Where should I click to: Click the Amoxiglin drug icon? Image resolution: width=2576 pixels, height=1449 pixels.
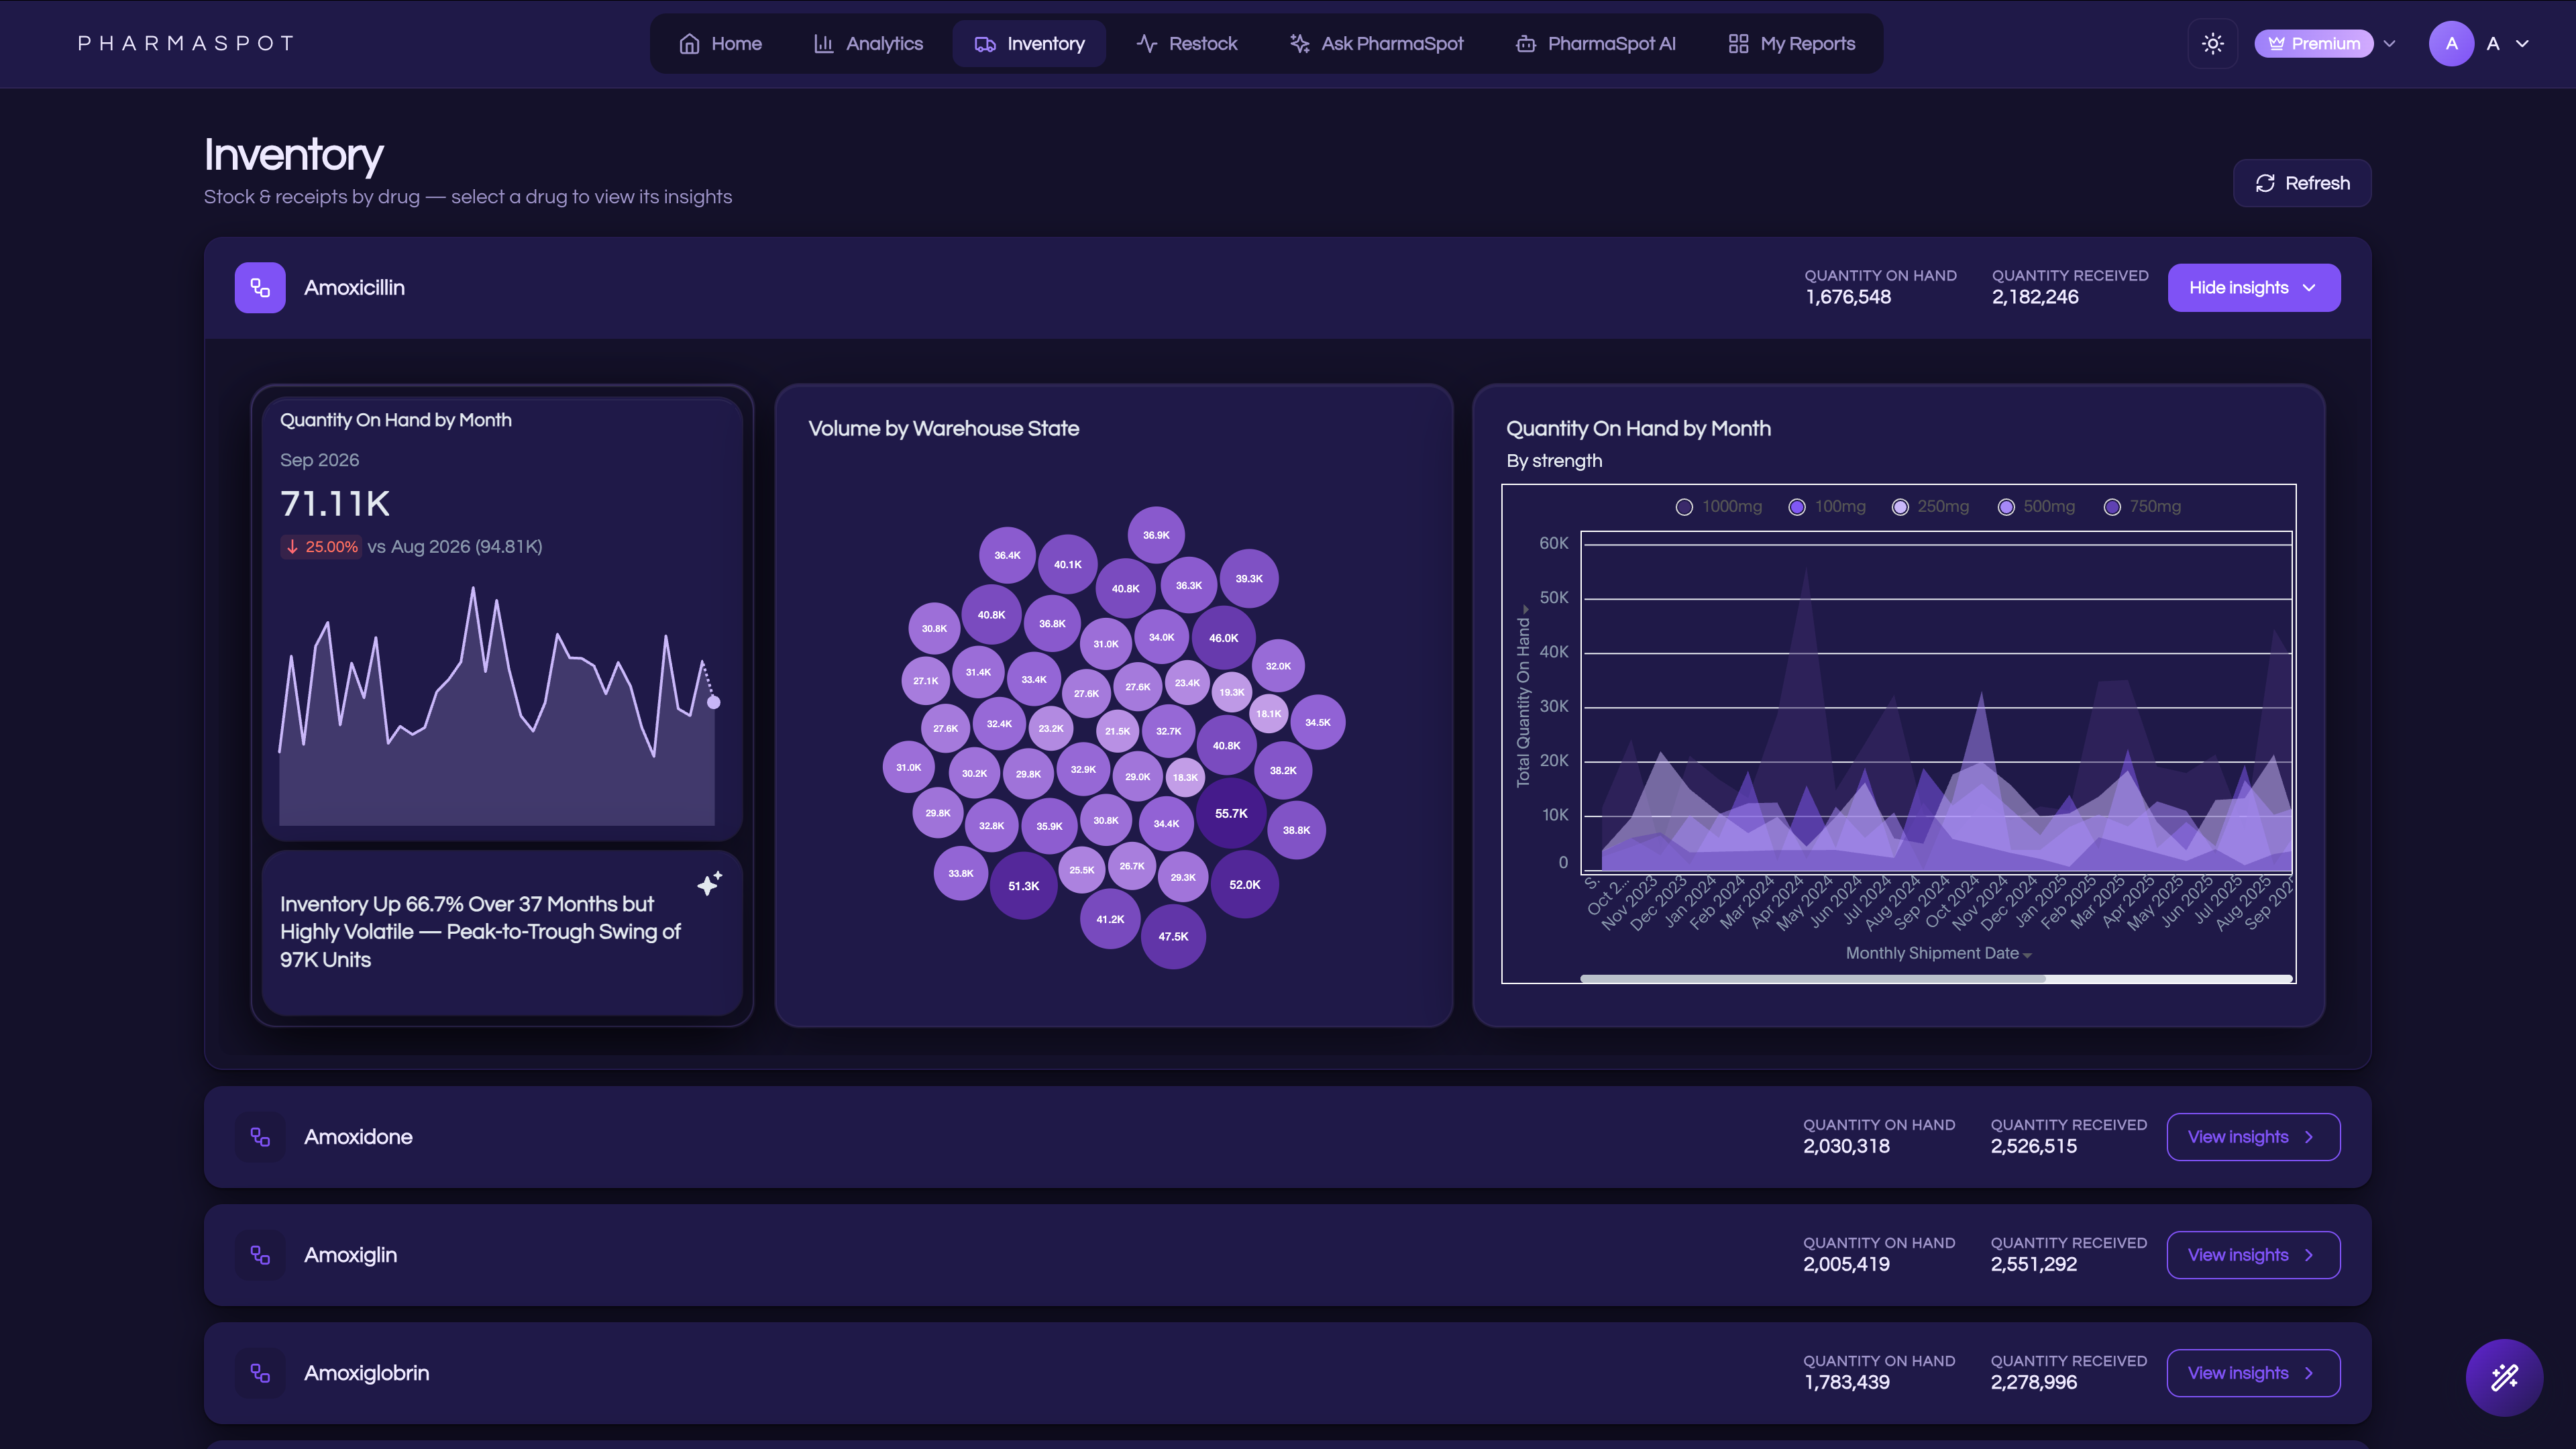pyautogui.click(x=260, y=1255)
